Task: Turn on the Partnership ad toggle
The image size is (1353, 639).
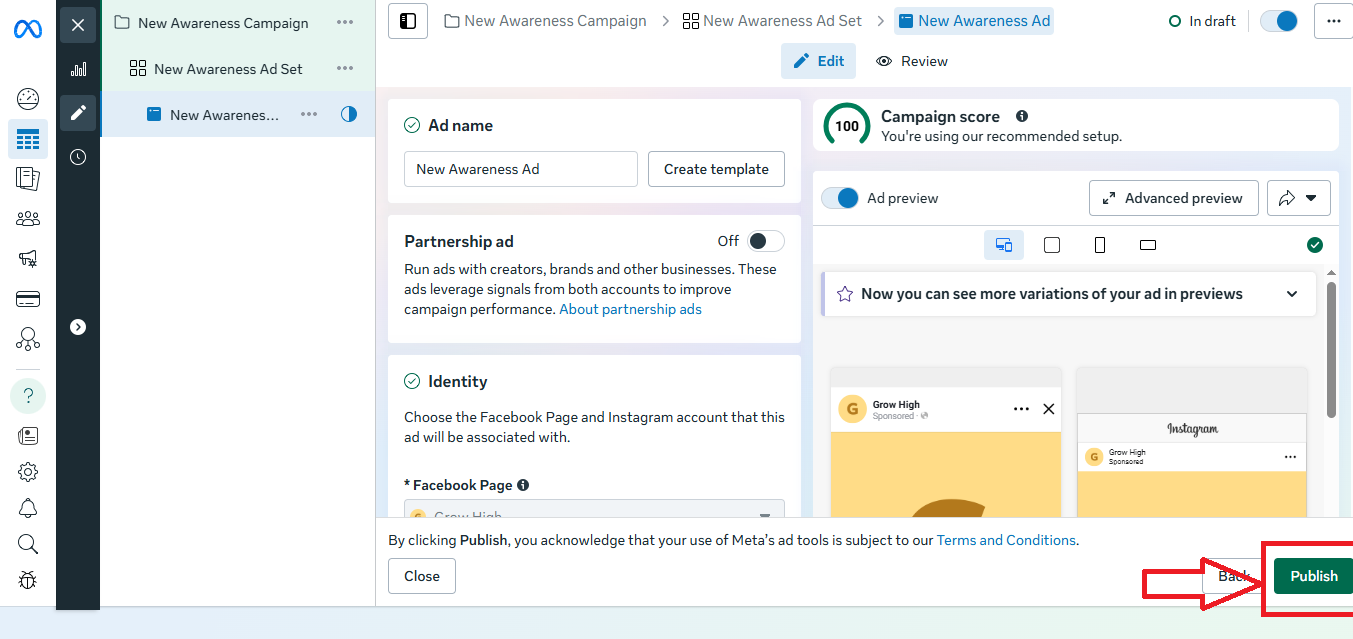Action: 765,241
